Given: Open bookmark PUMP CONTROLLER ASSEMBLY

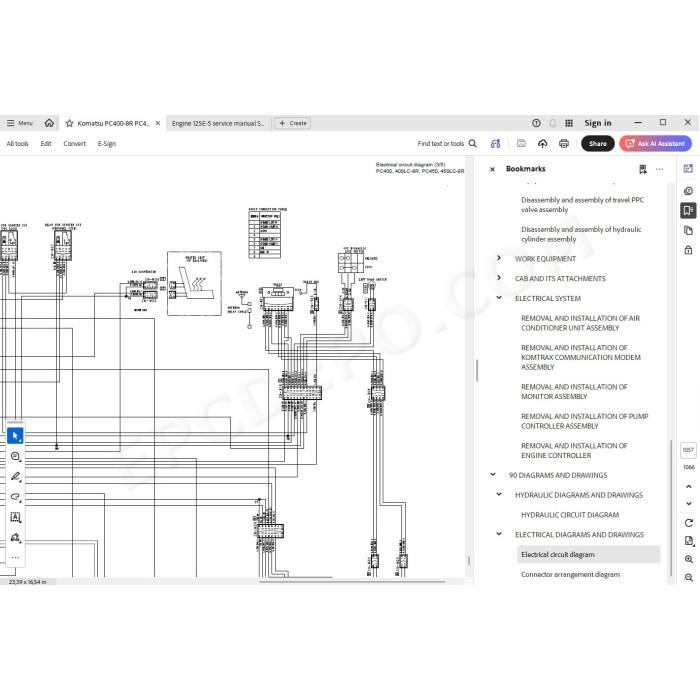Looking at the screenshot, I should pyautogui.click(x=584, y=421).
